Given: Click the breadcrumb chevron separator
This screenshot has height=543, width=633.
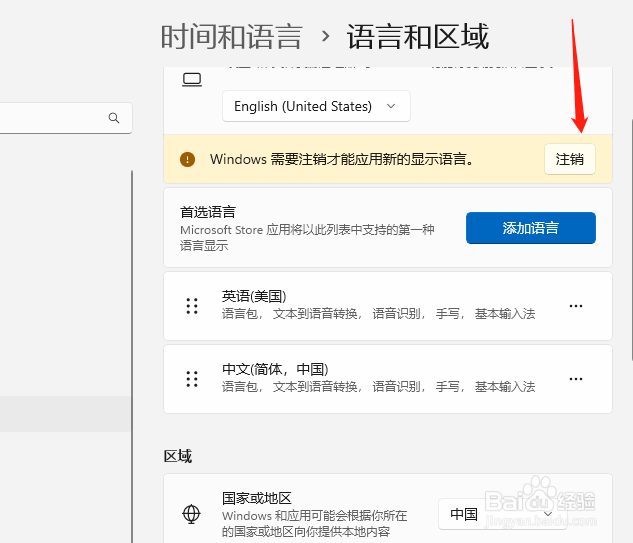Looking at the screenshot, I should coord(325,37).
